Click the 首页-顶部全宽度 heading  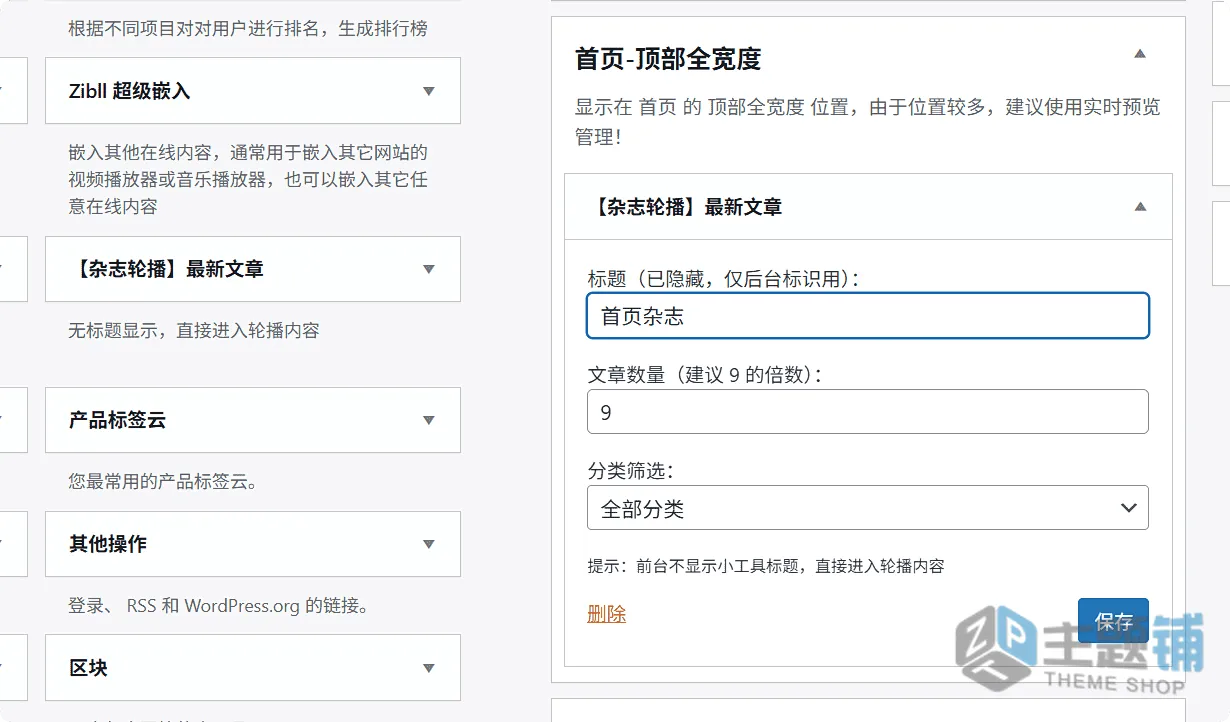coord(668,59)
